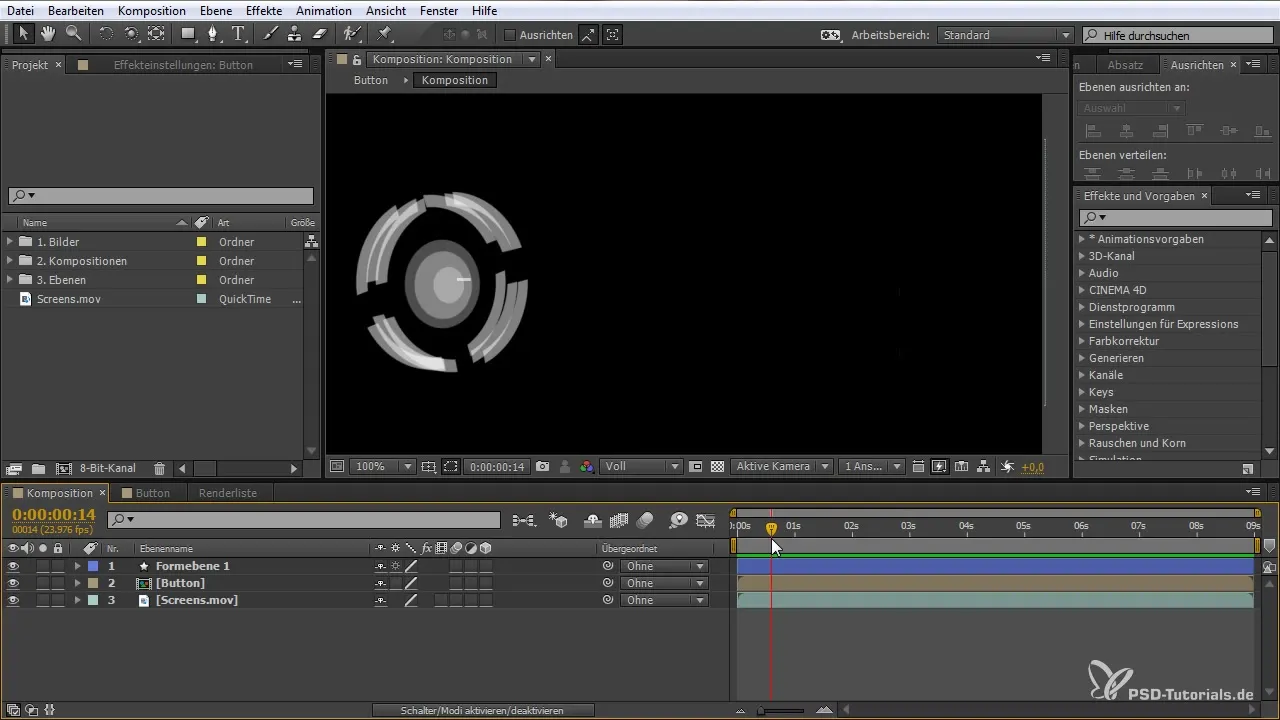The image size is (1280, 720).
Task: Click the blue label swatch of Formebene 1
Action: [93, 566]
